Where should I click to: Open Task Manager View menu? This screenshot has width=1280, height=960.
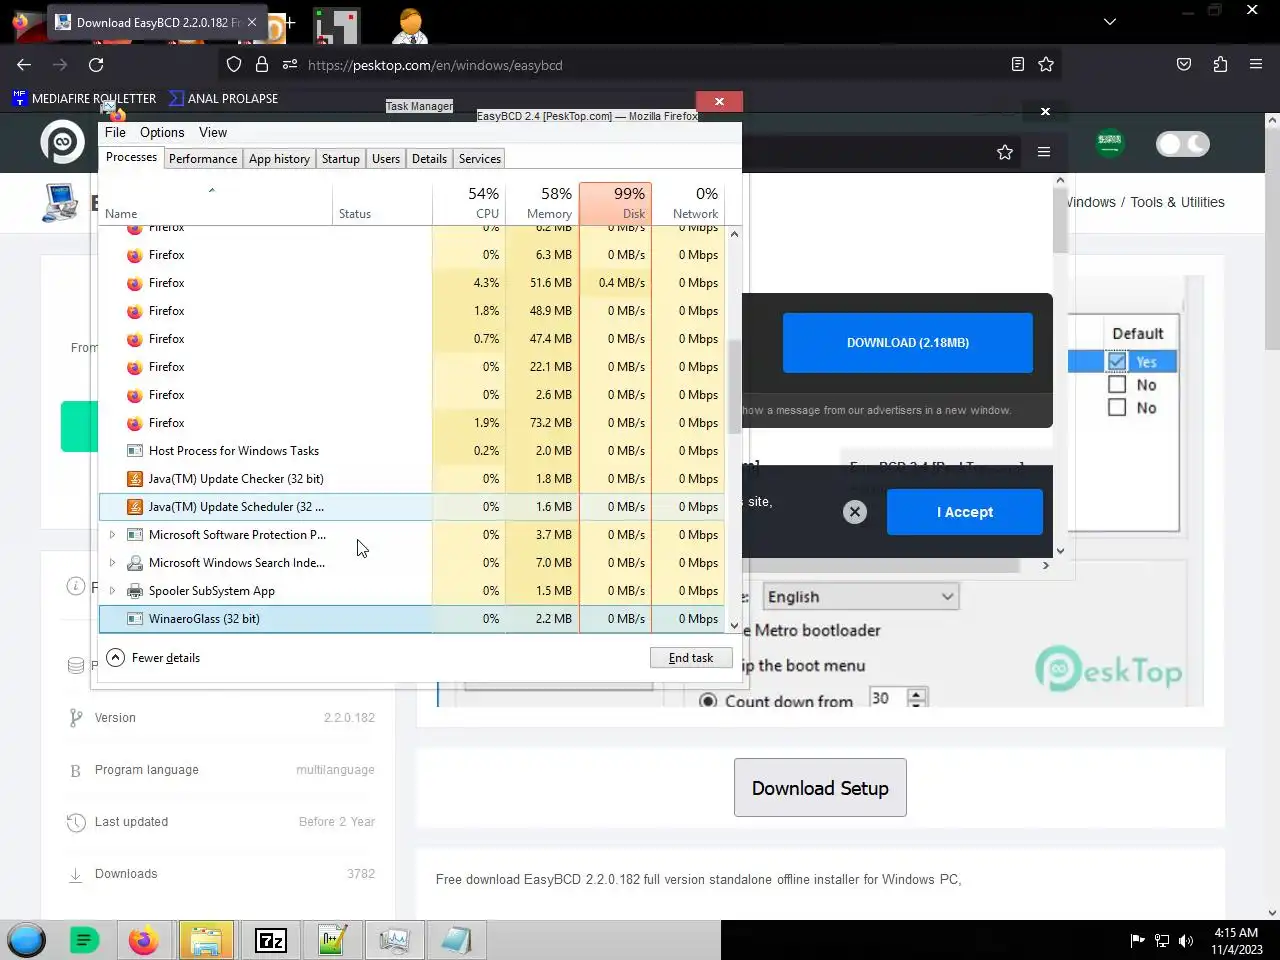click(213, 132)
